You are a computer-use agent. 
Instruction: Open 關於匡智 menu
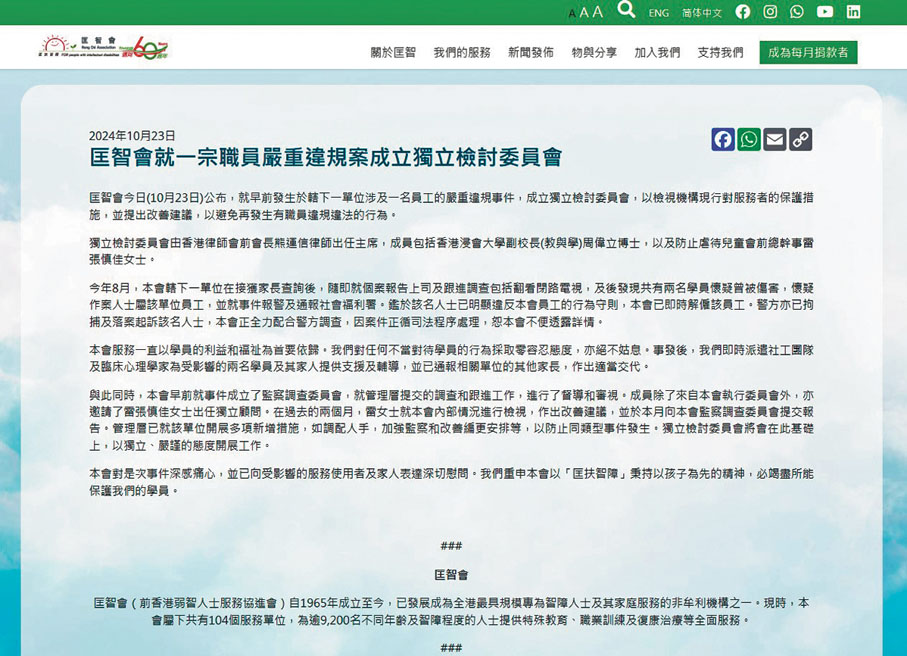tap(393, 53)
